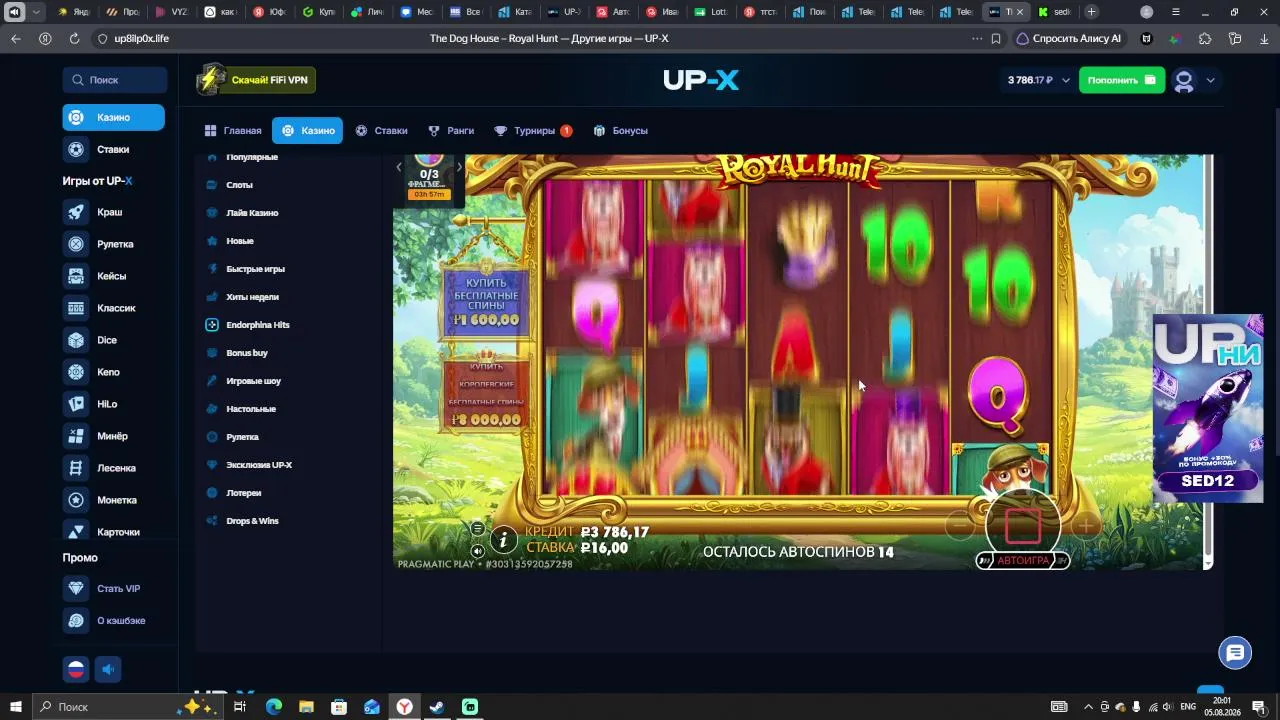Buy royal free spins for 8 000,00
The height and width of the screenshot is (720, 1280).
(x=486, y=395)
